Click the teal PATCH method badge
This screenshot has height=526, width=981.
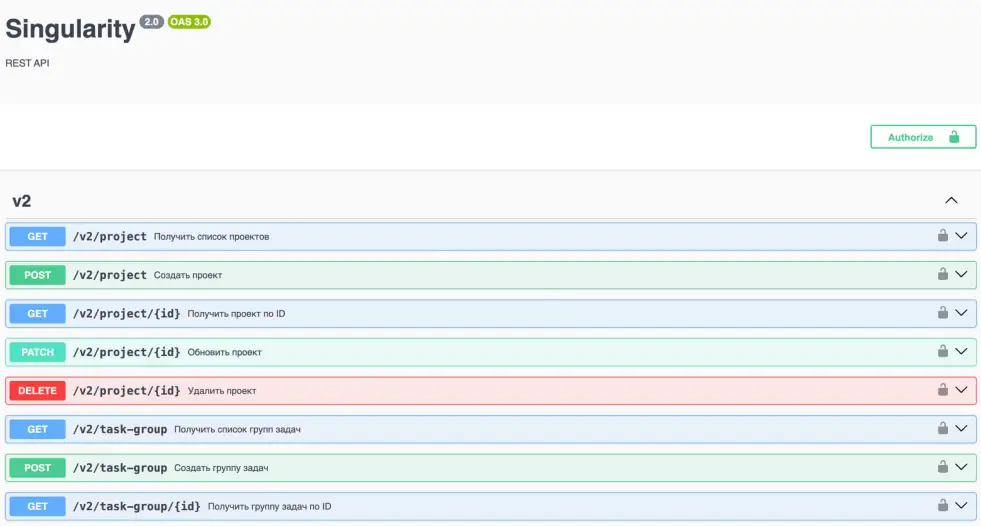coord(38,352)
